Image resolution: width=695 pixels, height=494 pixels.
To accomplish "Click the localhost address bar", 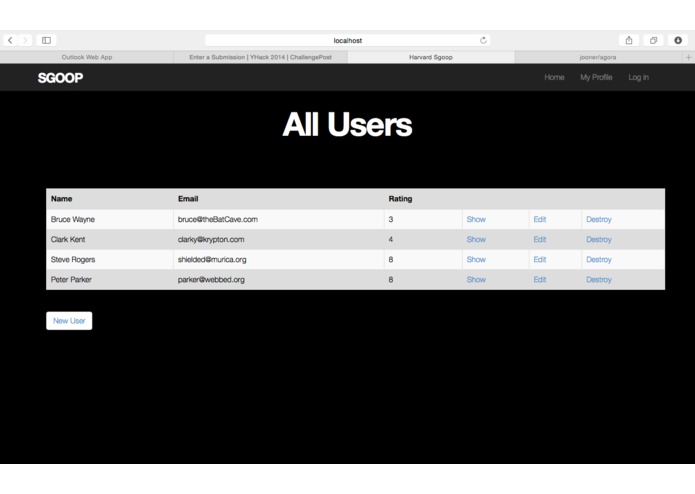I will pyautogui.click(x=348, y=40).
